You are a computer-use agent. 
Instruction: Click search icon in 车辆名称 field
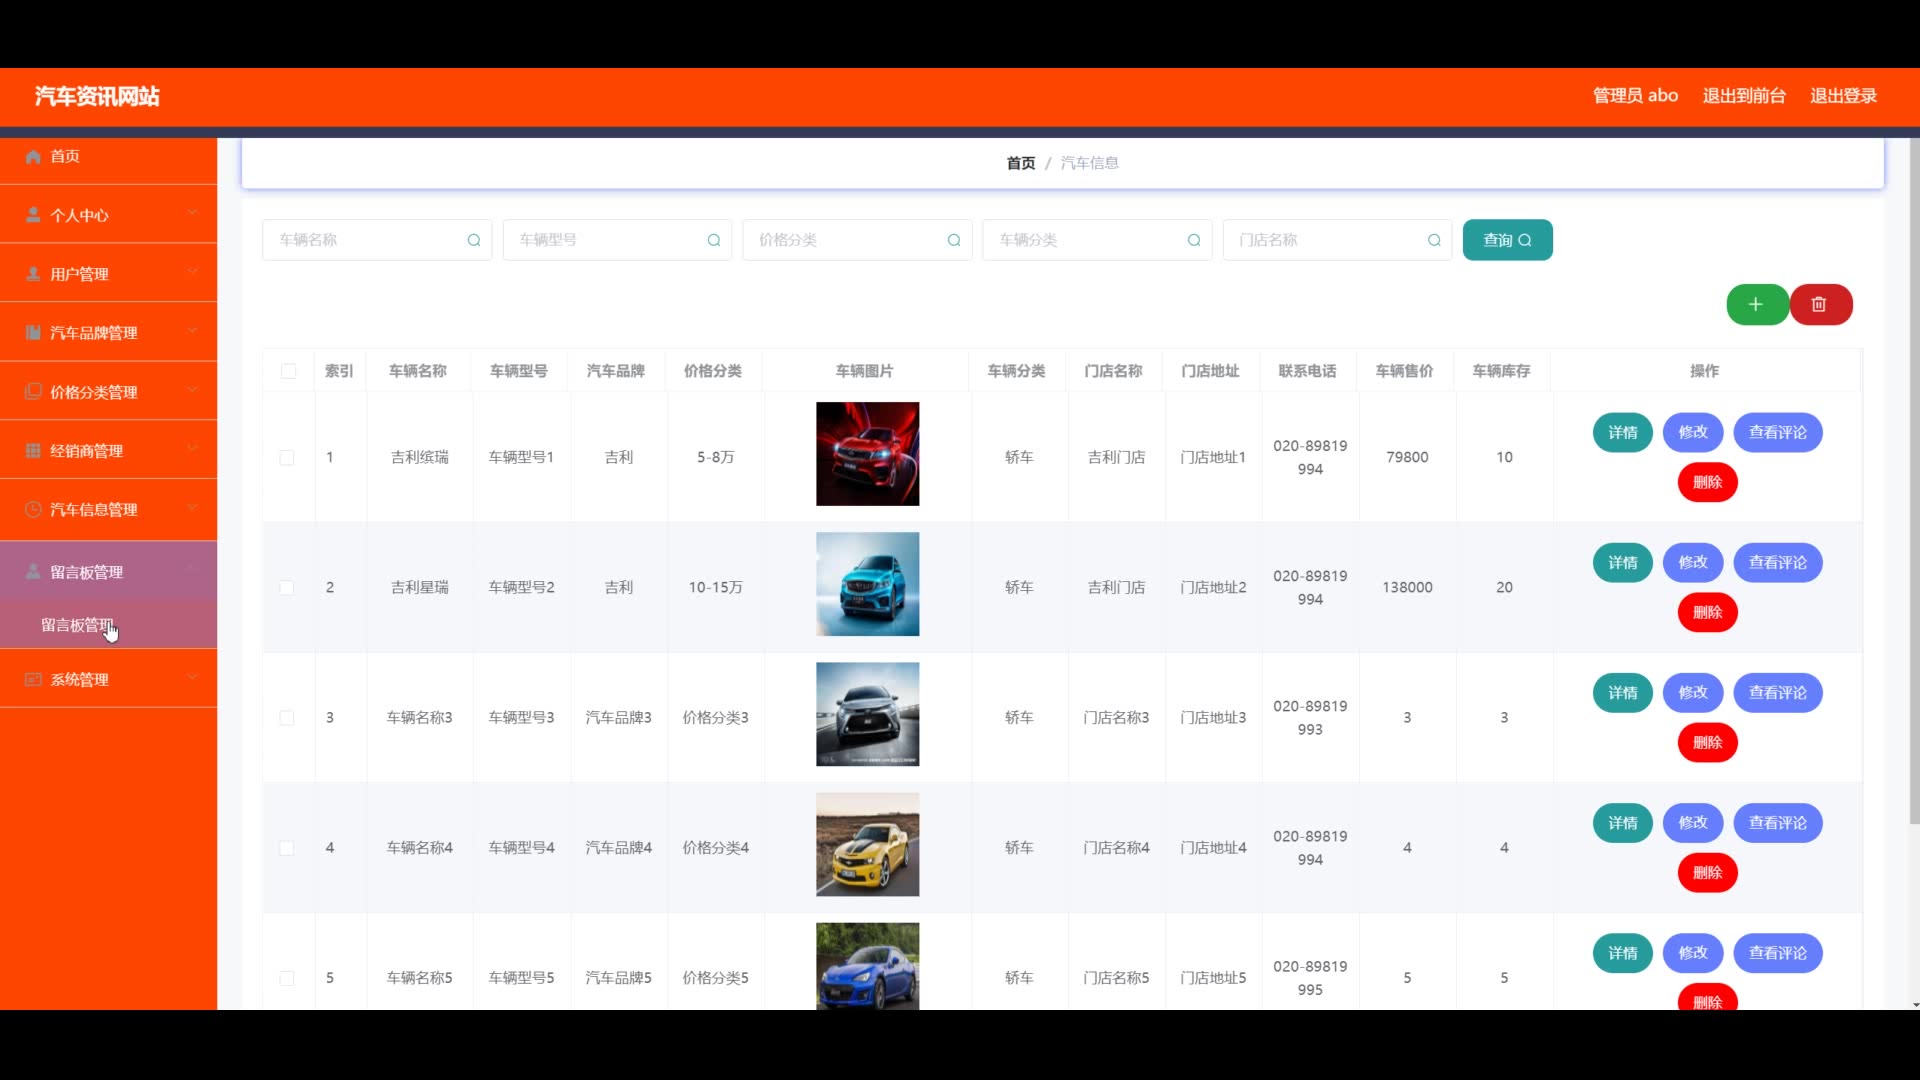[474, 240]
